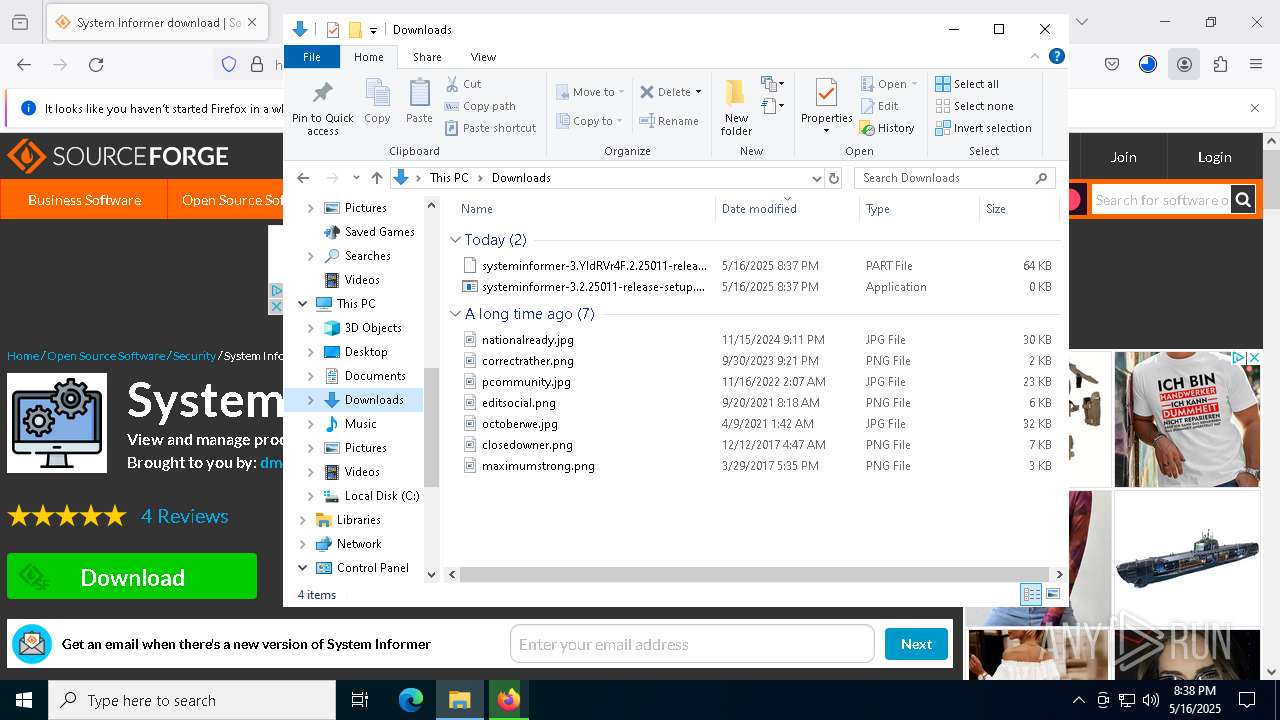Click the taskbar search box

192,700
